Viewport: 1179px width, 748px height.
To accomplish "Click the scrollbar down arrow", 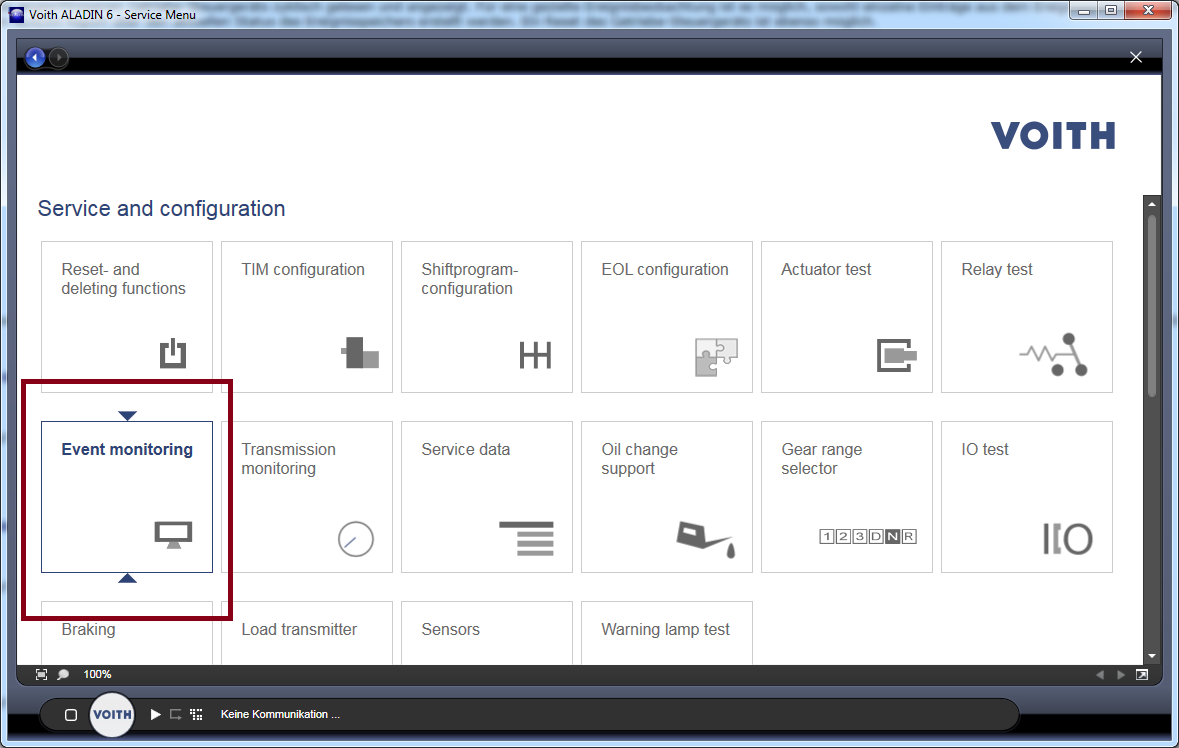I will pyautogui.click(x=1152, y=656).
